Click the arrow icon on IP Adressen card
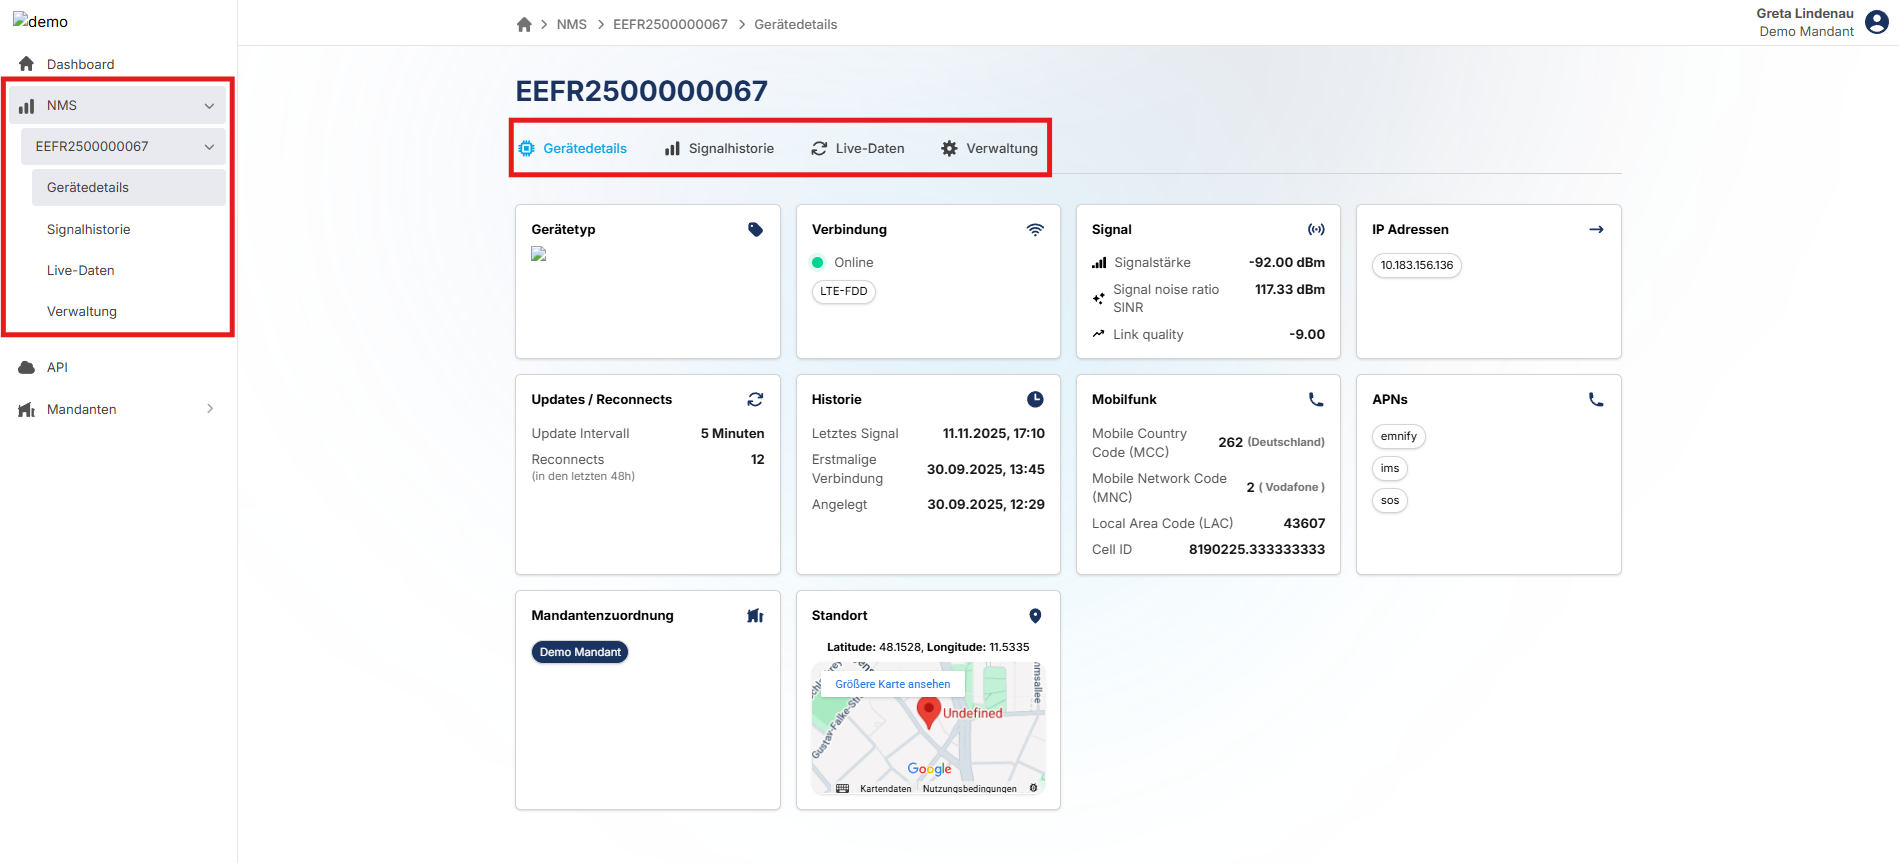This screenshot has width=1899, height=863. [1596, 230]
